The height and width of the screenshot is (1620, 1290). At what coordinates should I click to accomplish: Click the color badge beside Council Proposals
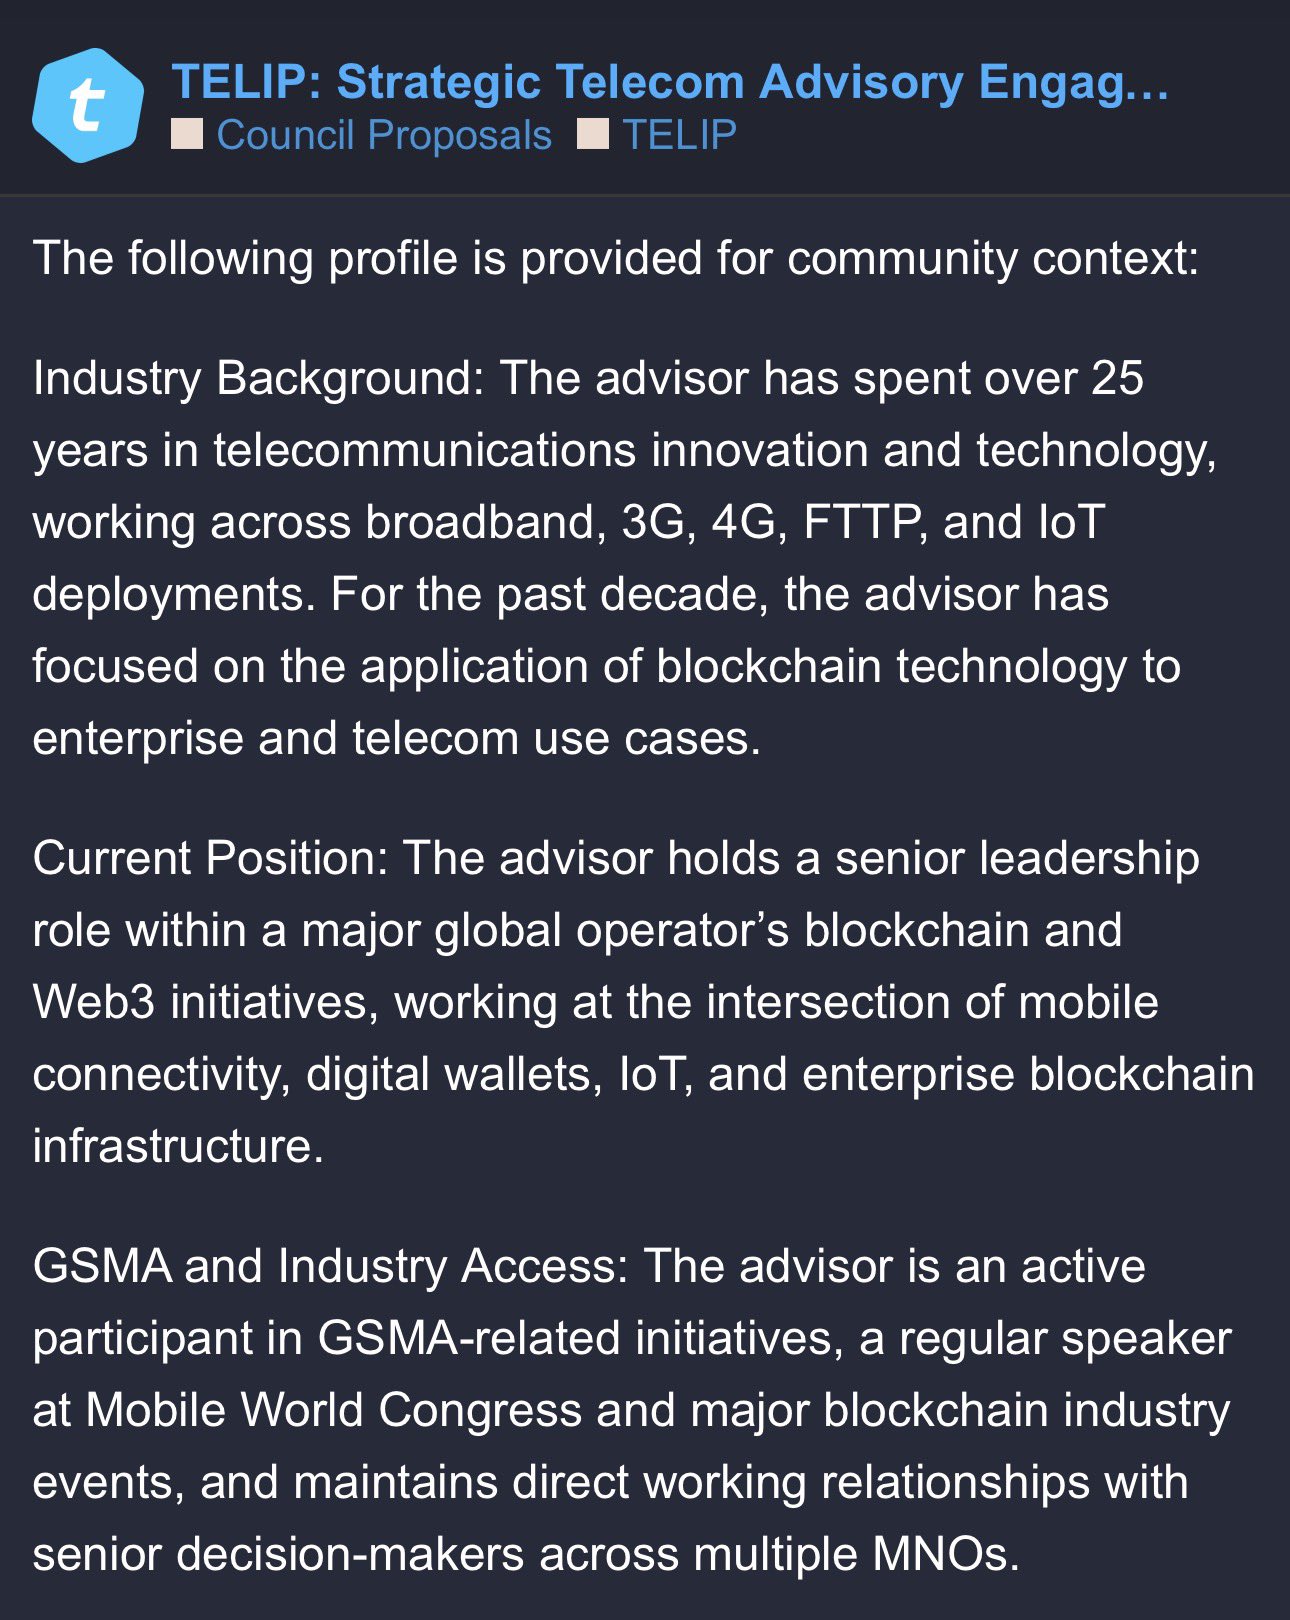187,134
